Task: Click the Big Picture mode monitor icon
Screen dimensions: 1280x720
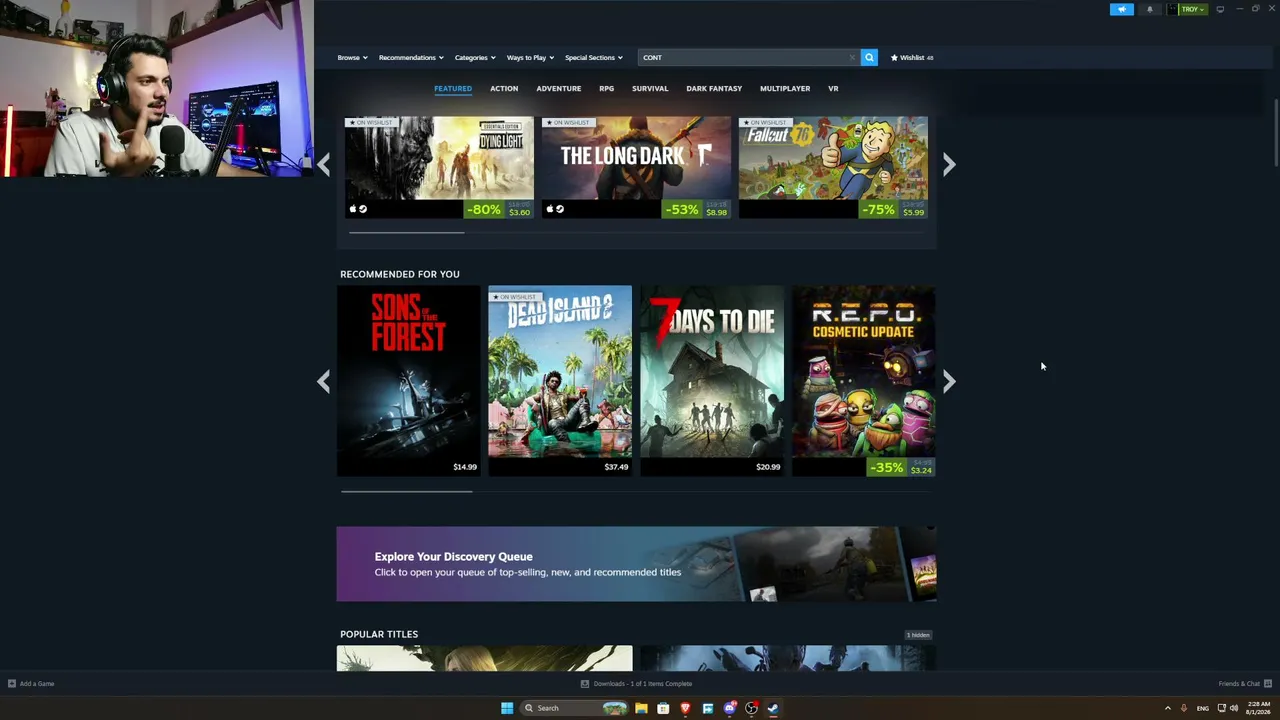Action: pos(1220,9)
